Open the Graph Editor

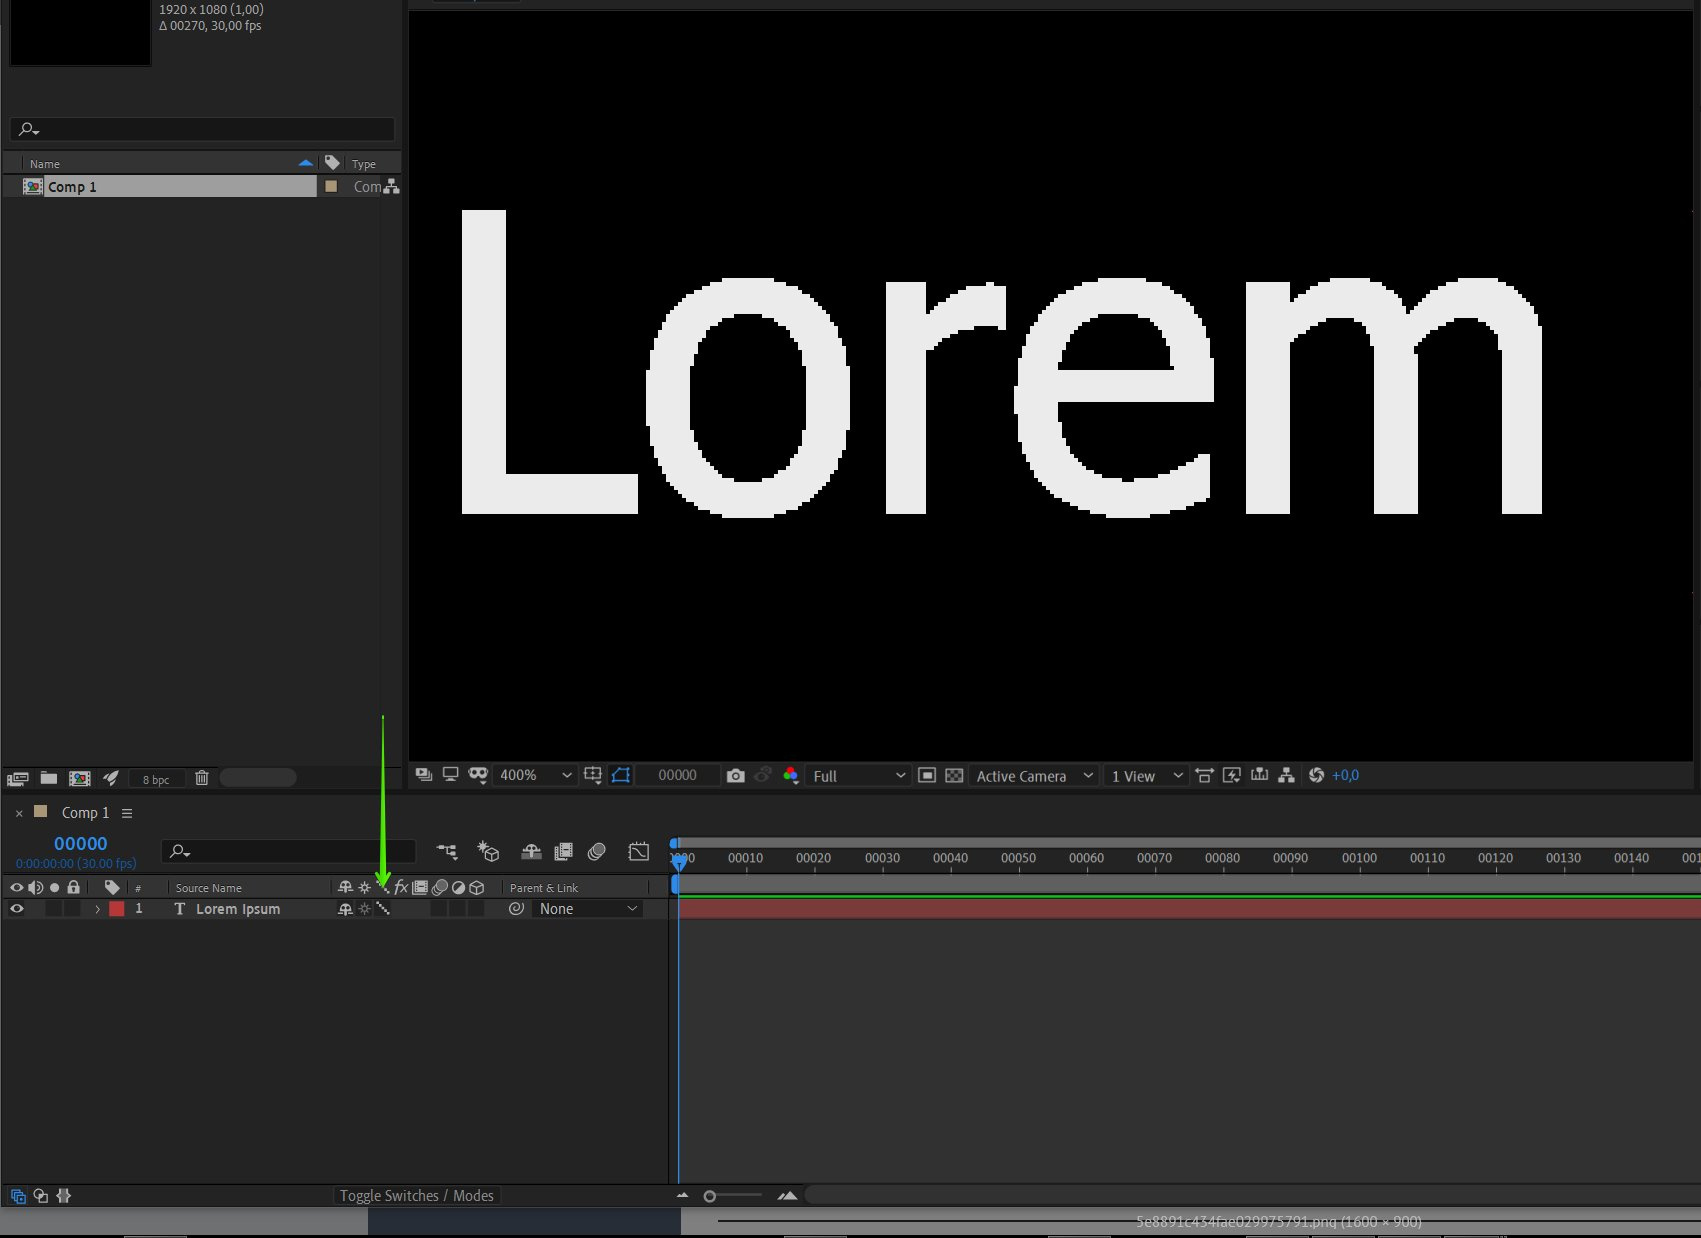pos(638,851)
